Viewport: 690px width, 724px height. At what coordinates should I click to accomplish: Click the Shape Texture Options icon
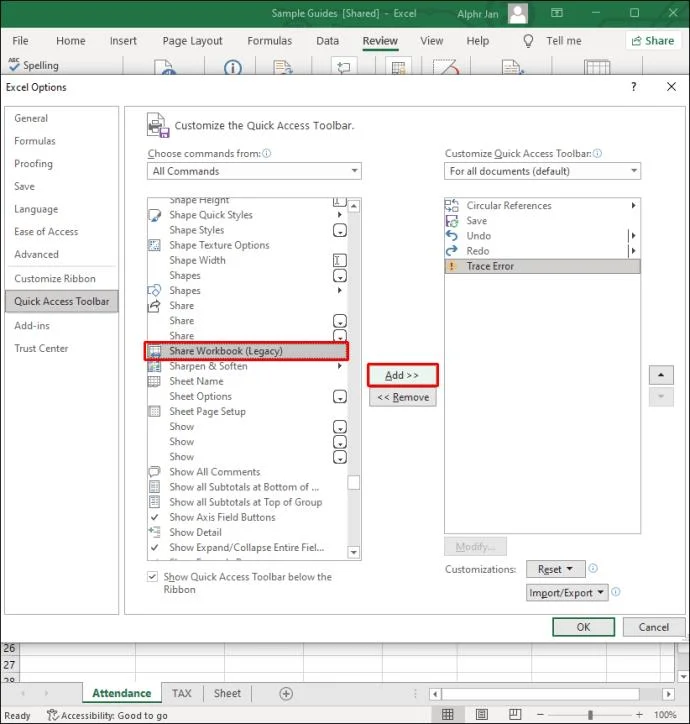154,245
